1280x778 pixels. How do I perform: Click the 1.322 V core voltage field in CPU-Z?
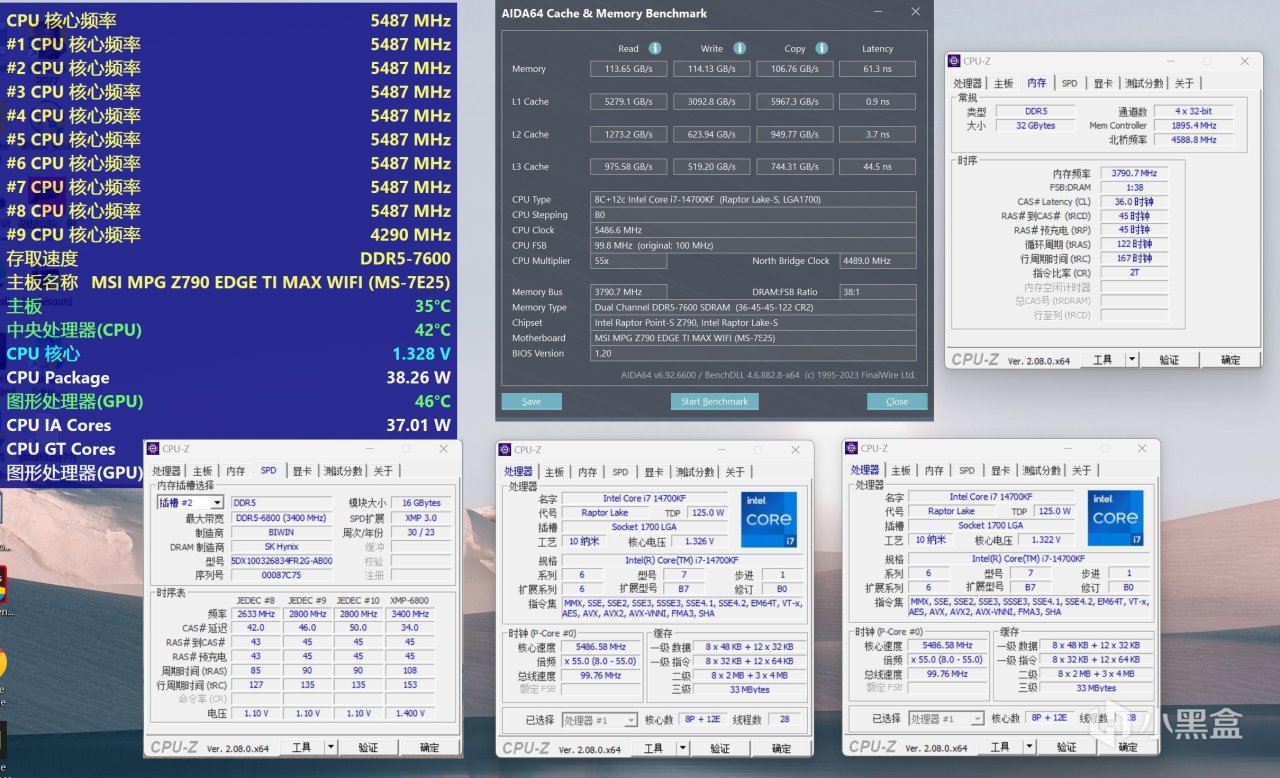click(x=1046, y=540)
